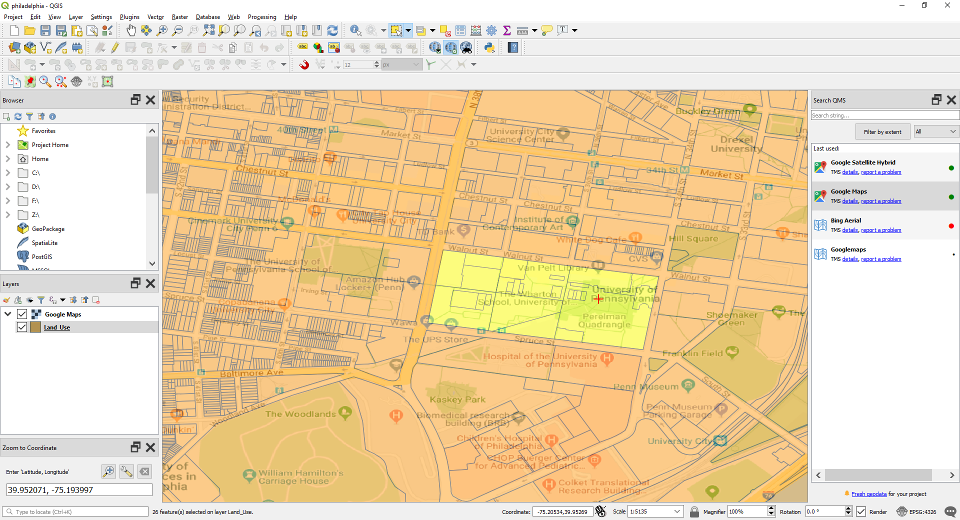960x520 pixels.
Task: Select the Pan Map hand tool
Action: coord(130,31)
